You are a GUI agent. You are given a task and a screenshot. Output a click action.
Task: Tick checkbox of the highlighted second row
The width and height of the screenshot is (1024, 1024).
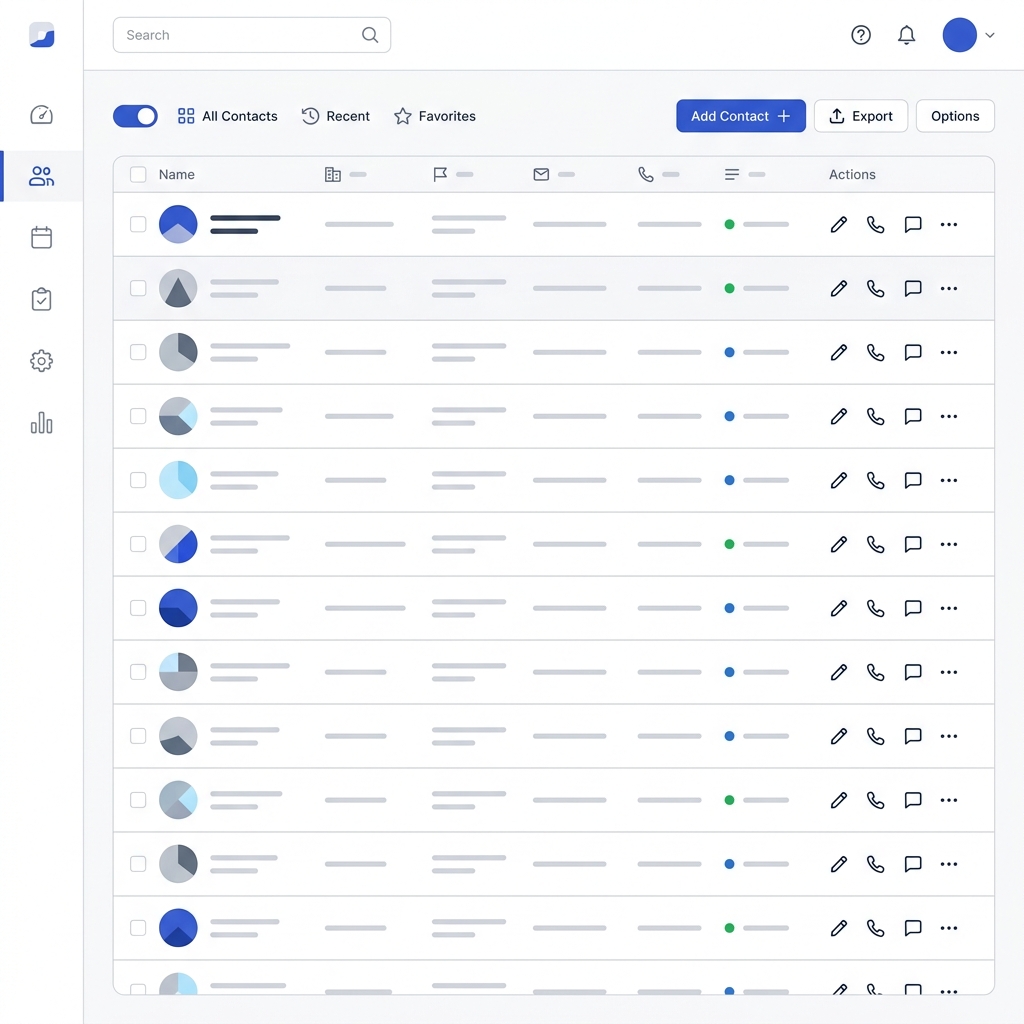tap(138, 288)
